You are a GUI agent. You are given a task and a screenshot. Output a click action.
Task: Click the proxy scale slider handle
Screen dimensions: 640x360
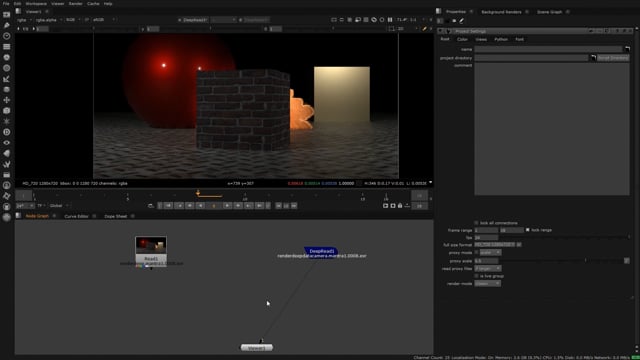[x=585, y=260]
